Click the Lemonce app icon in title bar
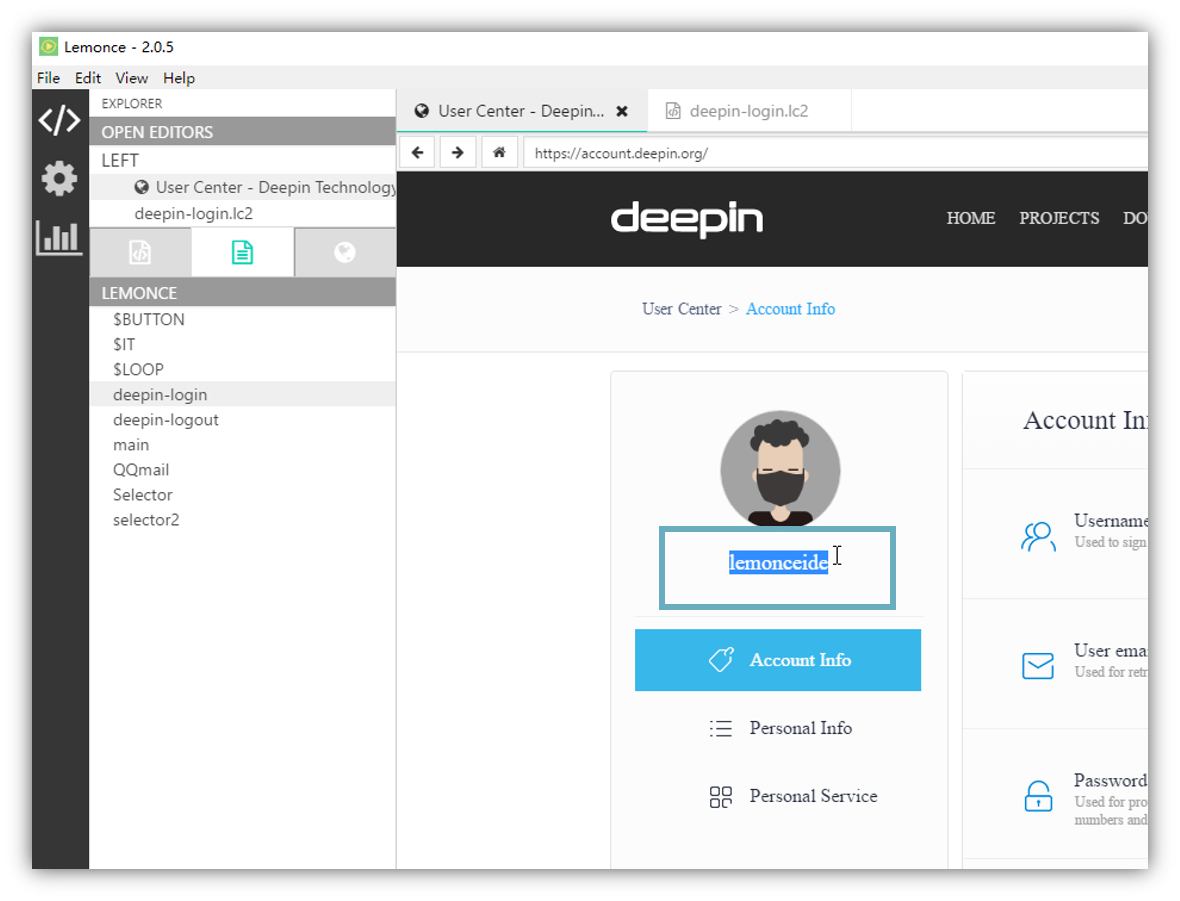This screenshot has width=1180, height=901. (x=48, y=47)
